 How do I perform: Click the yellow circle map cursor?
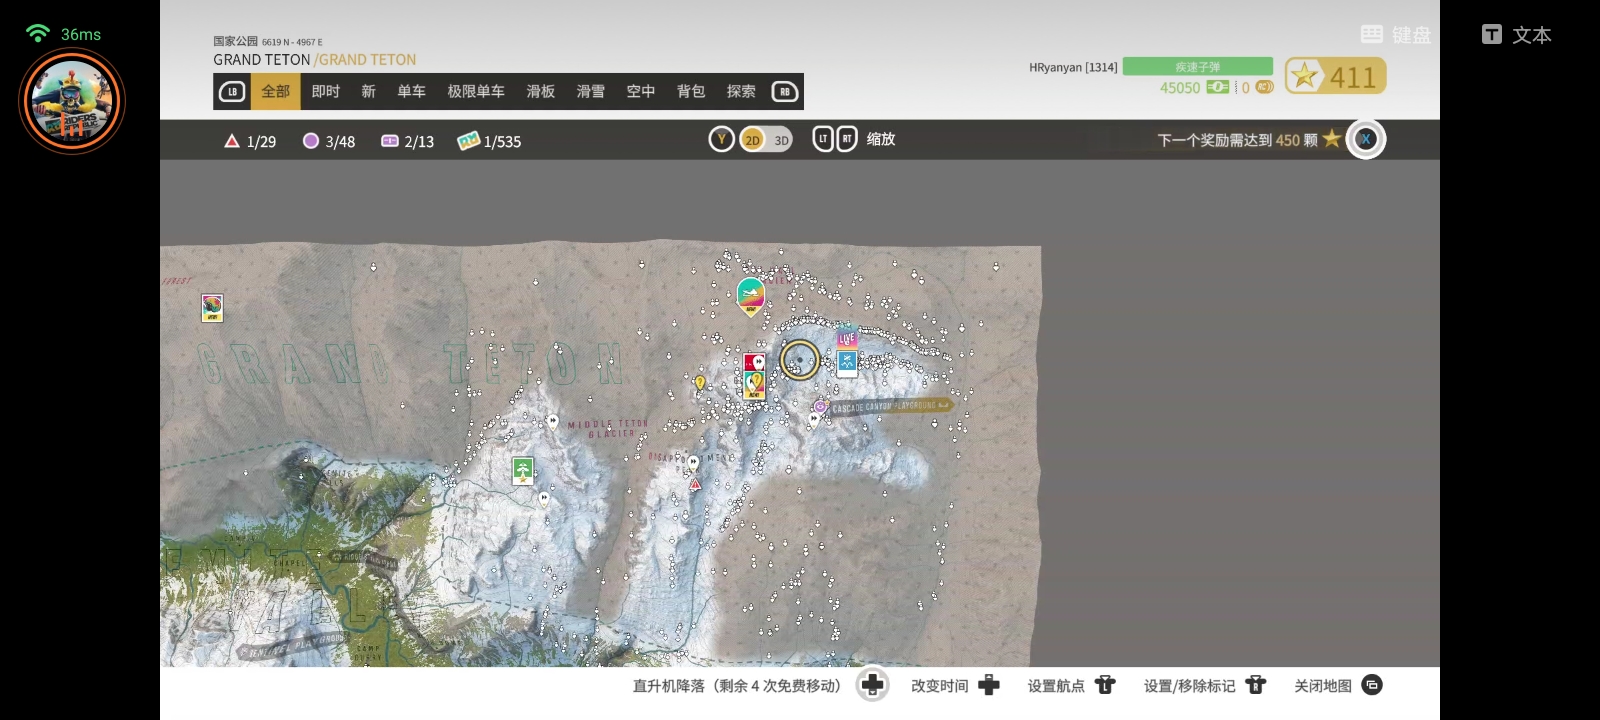(799, 360)
